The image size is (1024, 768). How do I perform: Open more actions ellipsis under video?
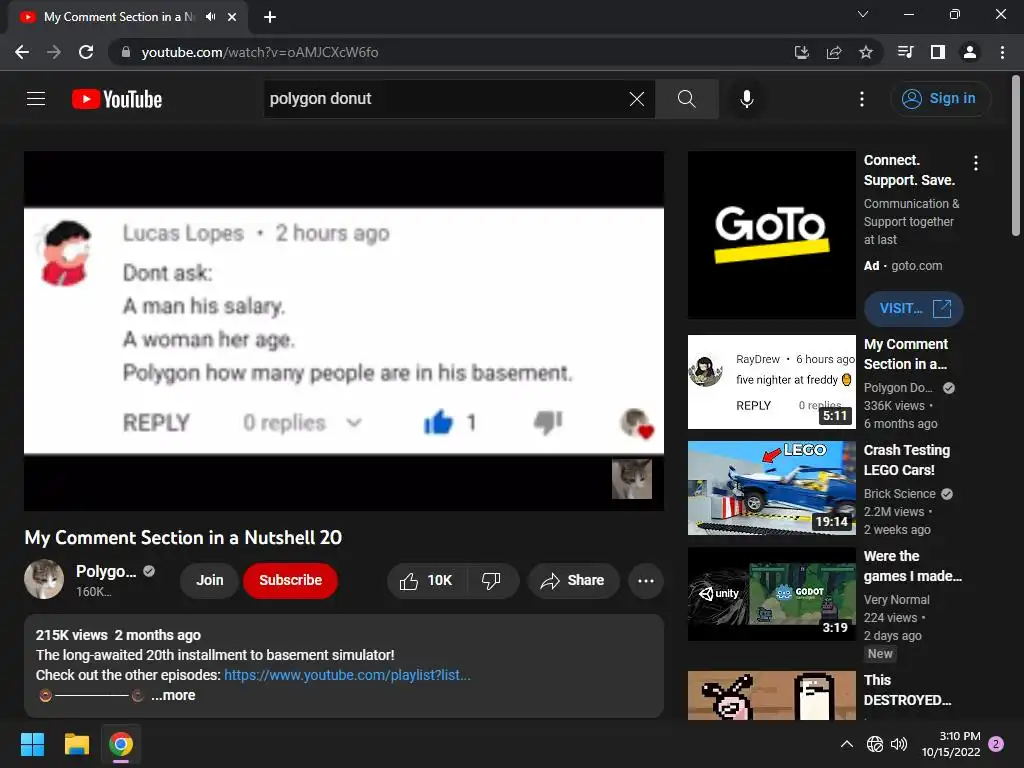click(x=646, y=581)
